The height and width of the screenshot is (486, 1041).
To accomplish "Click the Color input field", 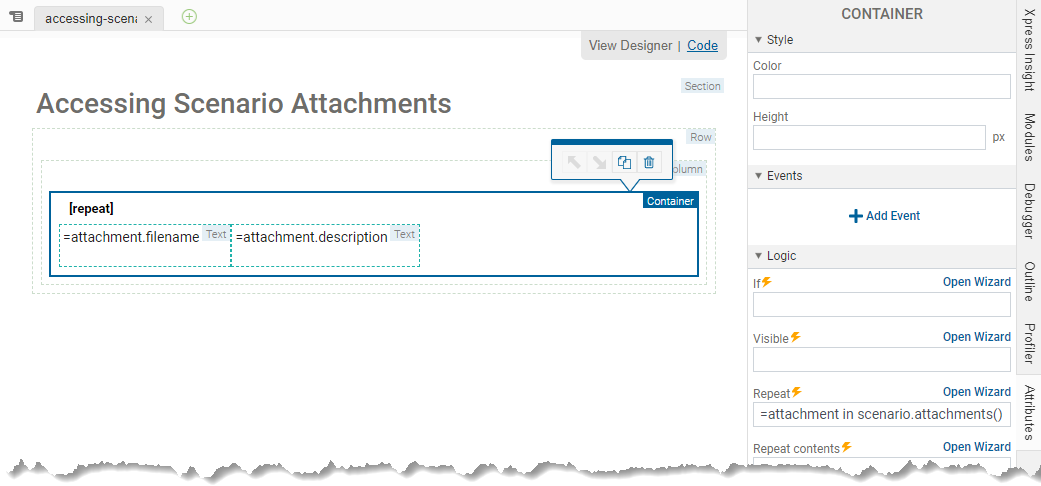I will point(881,87).
